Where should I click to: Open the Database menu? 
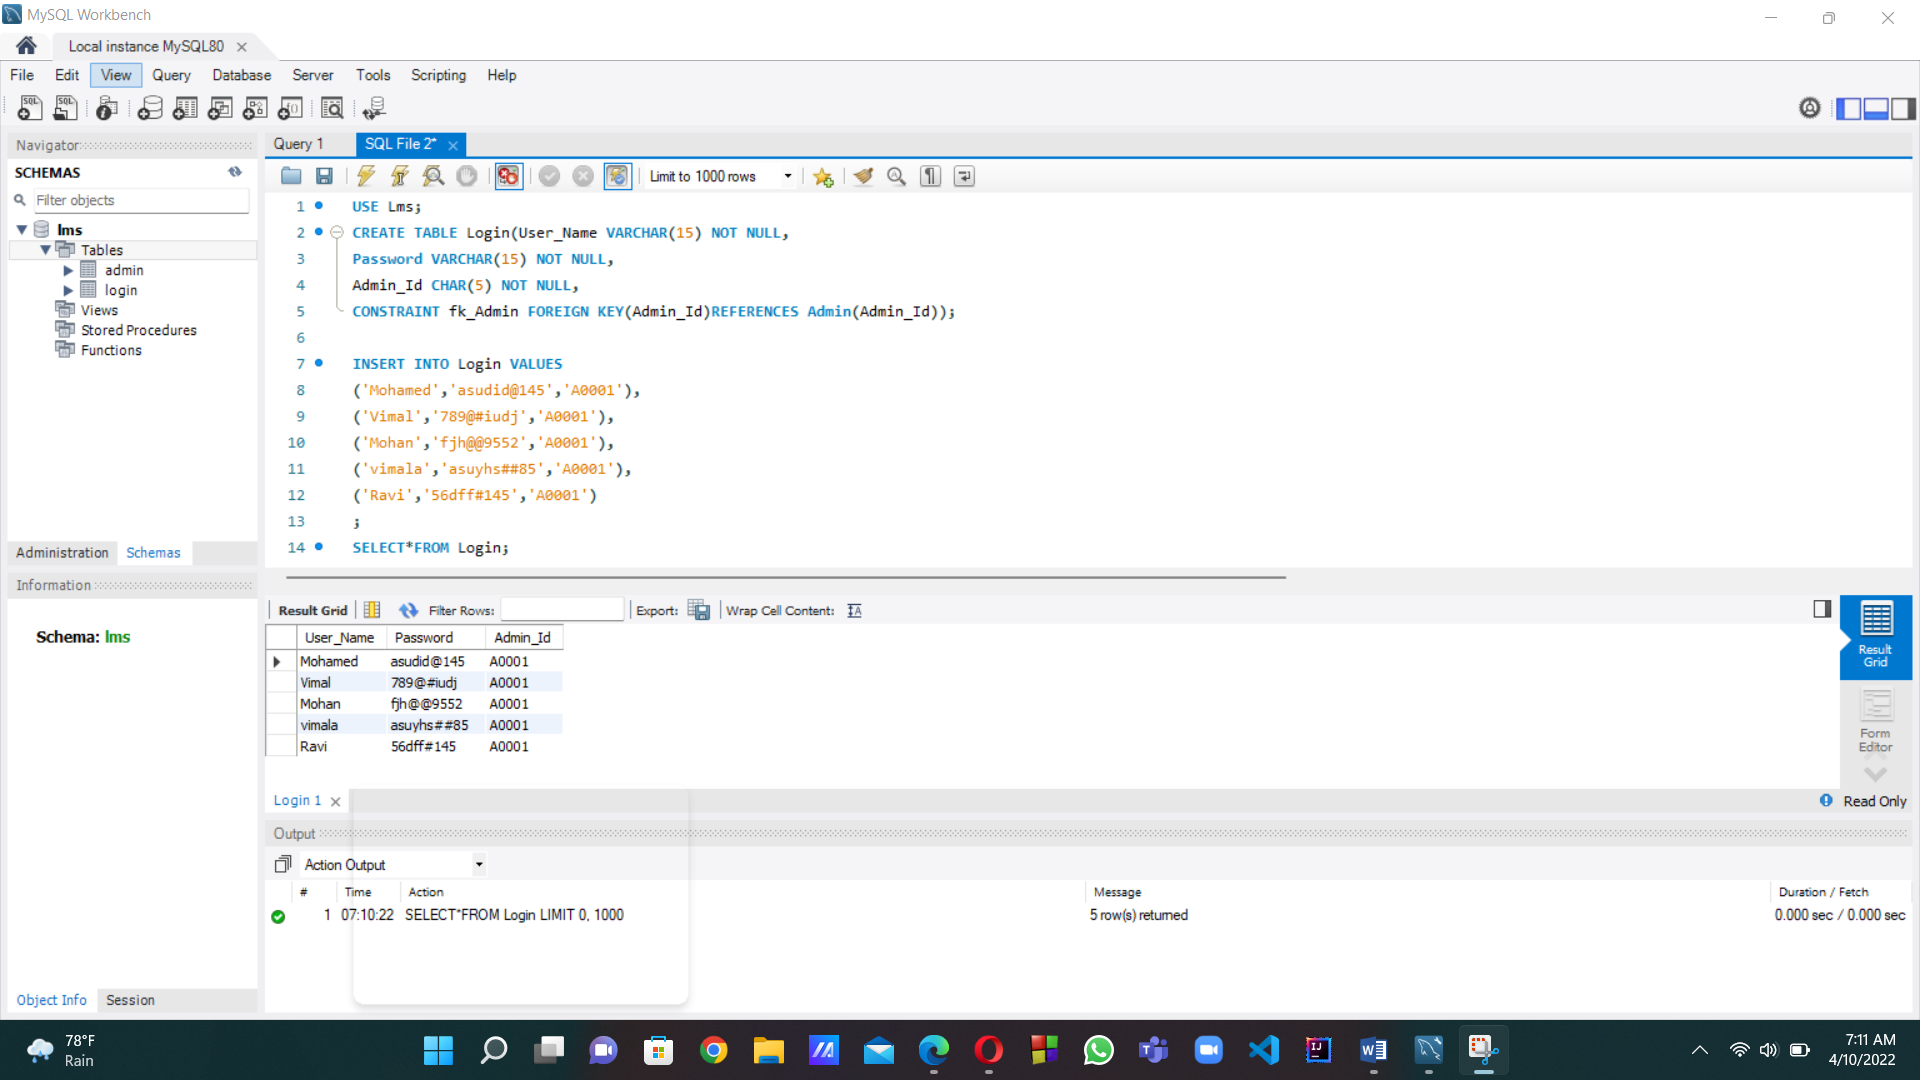click(x=241, y=75)
